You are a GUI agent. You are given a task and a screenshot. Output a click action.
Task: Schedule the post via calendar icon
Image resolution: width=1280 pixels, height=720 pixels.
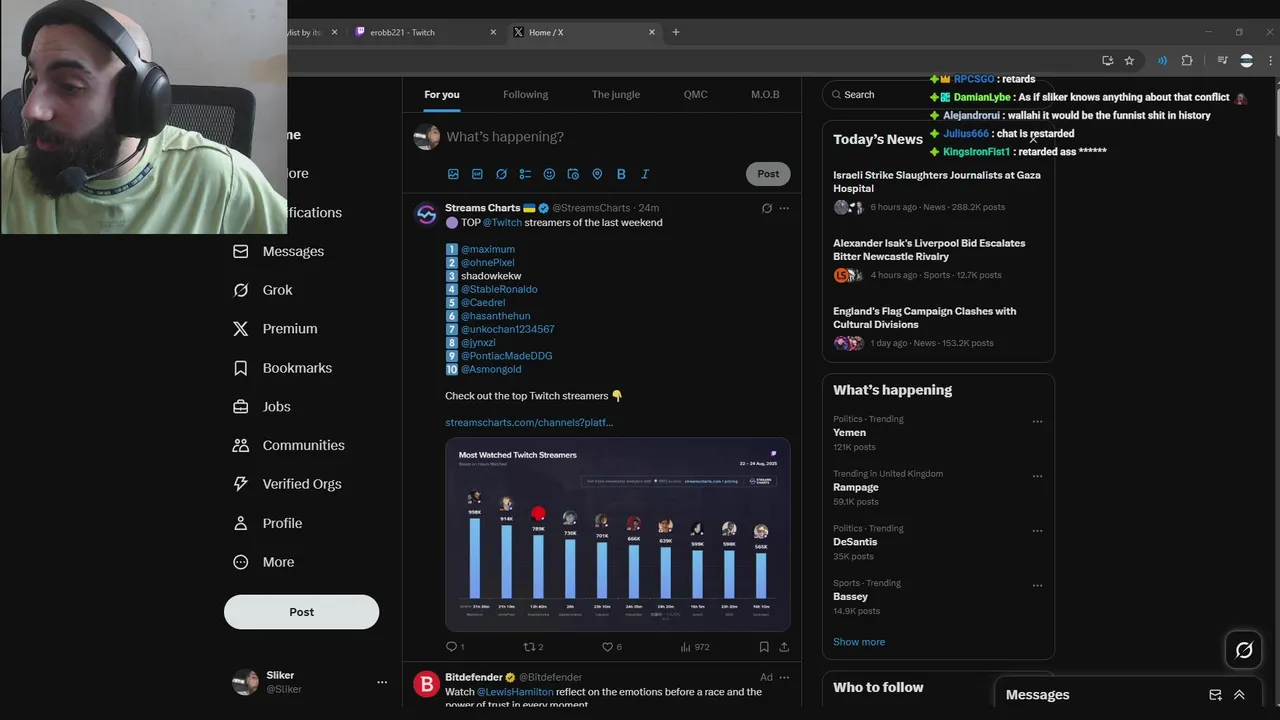pos(573,174)
